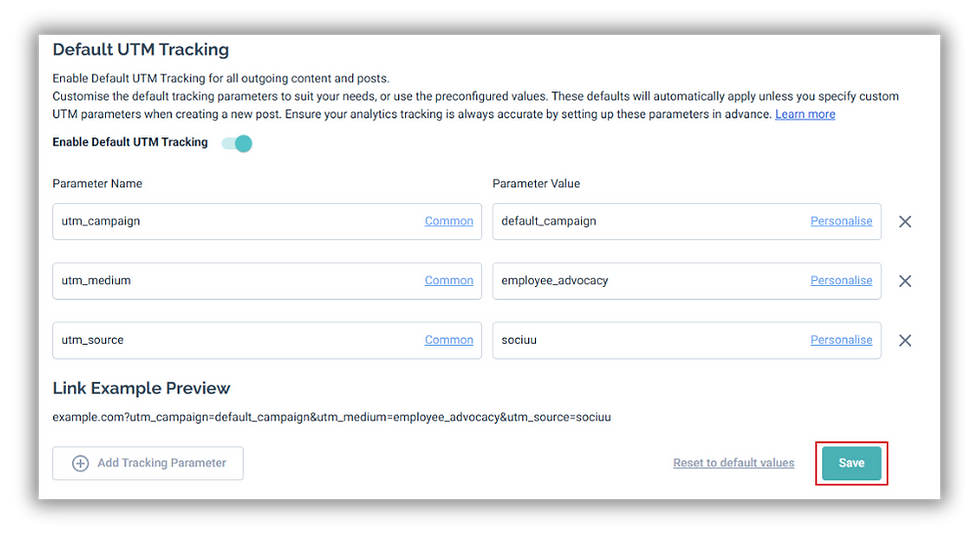Image resolution: width=980 pixels, height=534 pixels.
Task: Open Common options for utm_medium name
Action: click(x=449, y=280)
